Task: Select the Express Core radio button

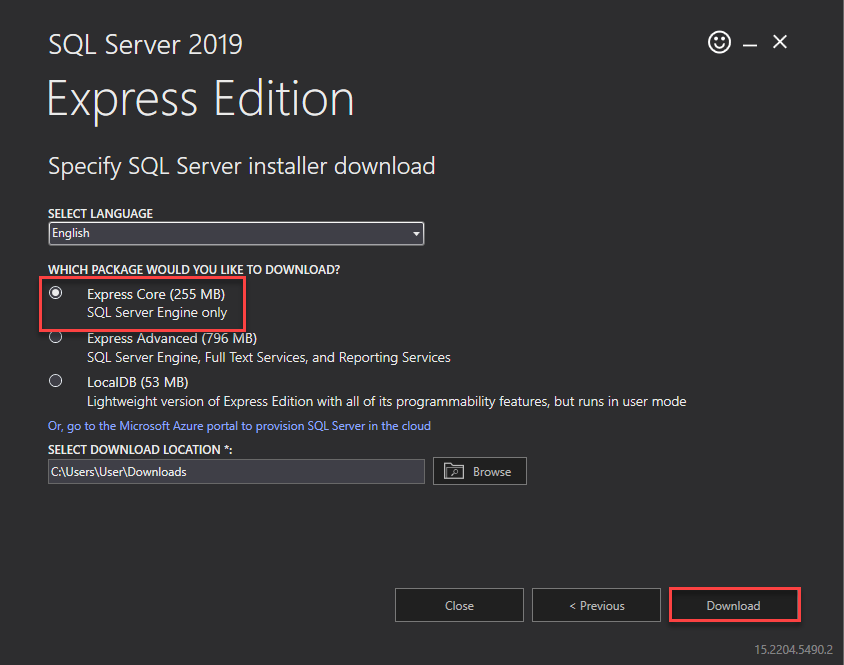Action: click(55, 293)
